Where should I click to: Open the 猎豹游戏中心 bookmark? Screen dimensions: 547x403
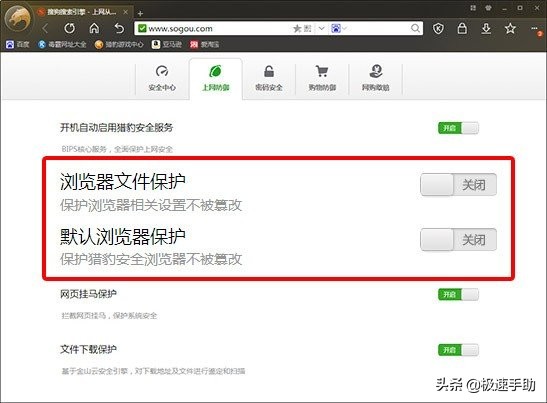tap(119, 44)
